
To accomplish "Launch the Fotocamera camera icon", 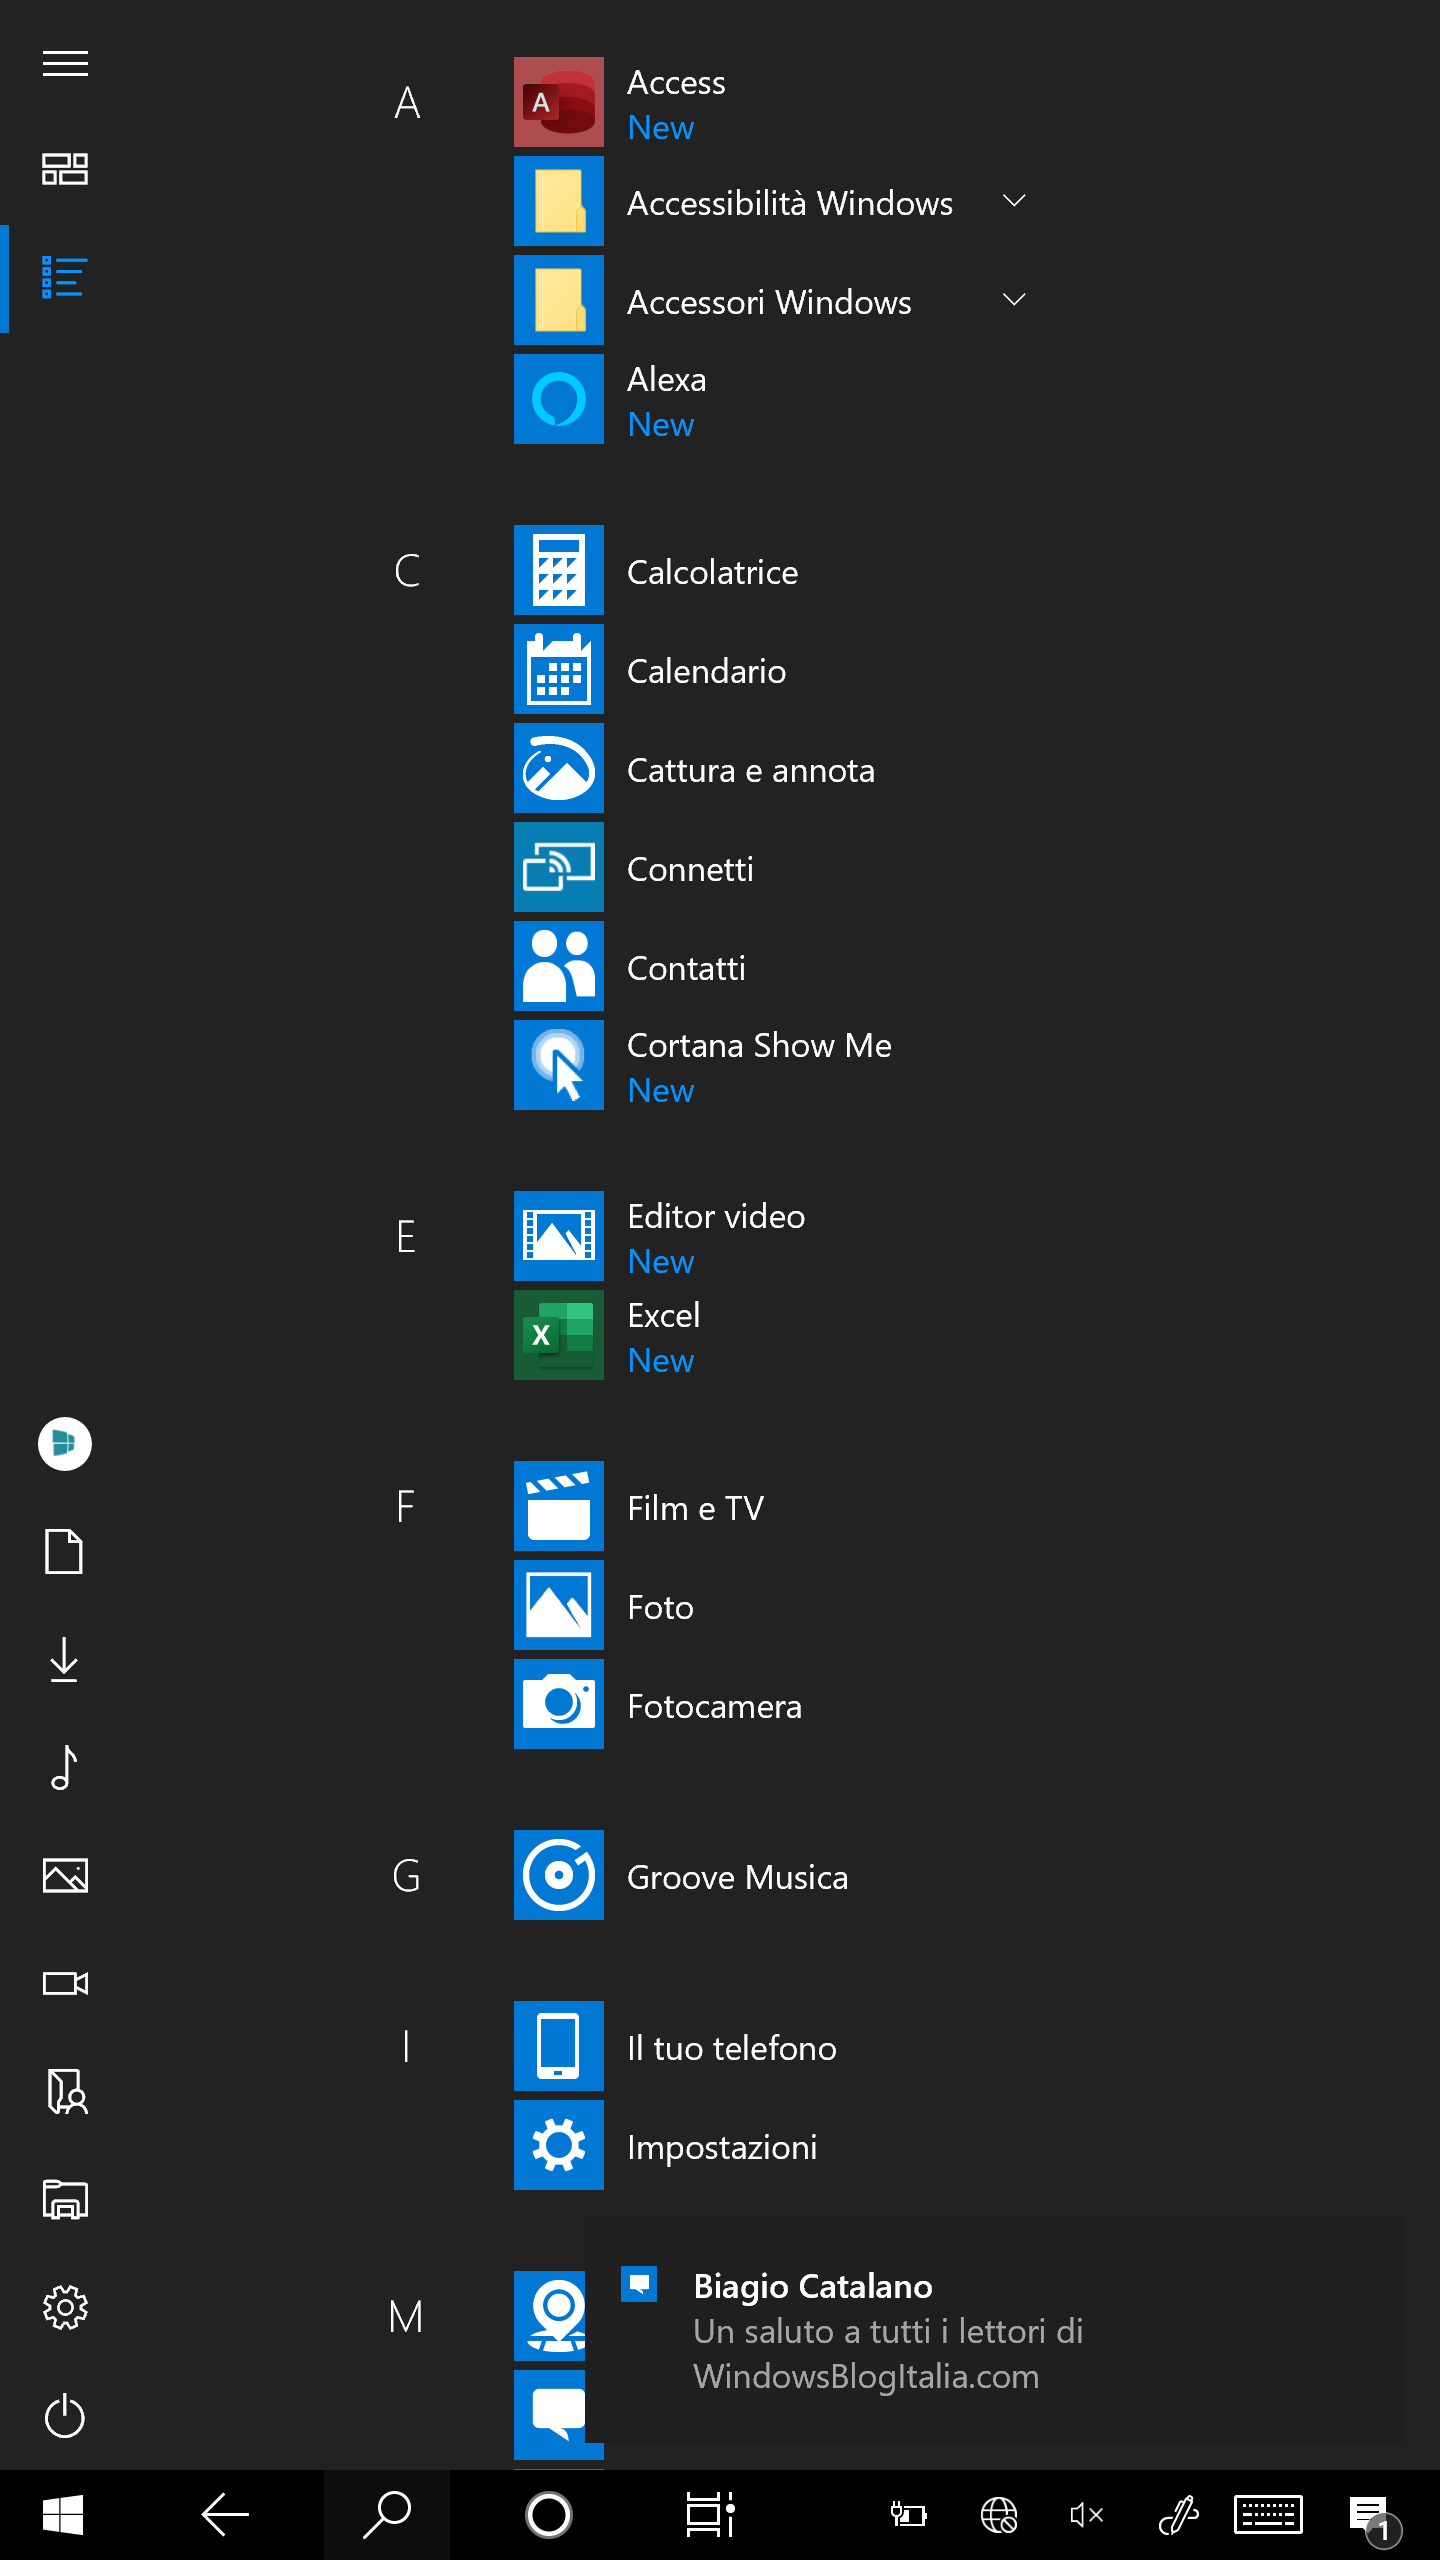I will click(x=558, y=1704).
